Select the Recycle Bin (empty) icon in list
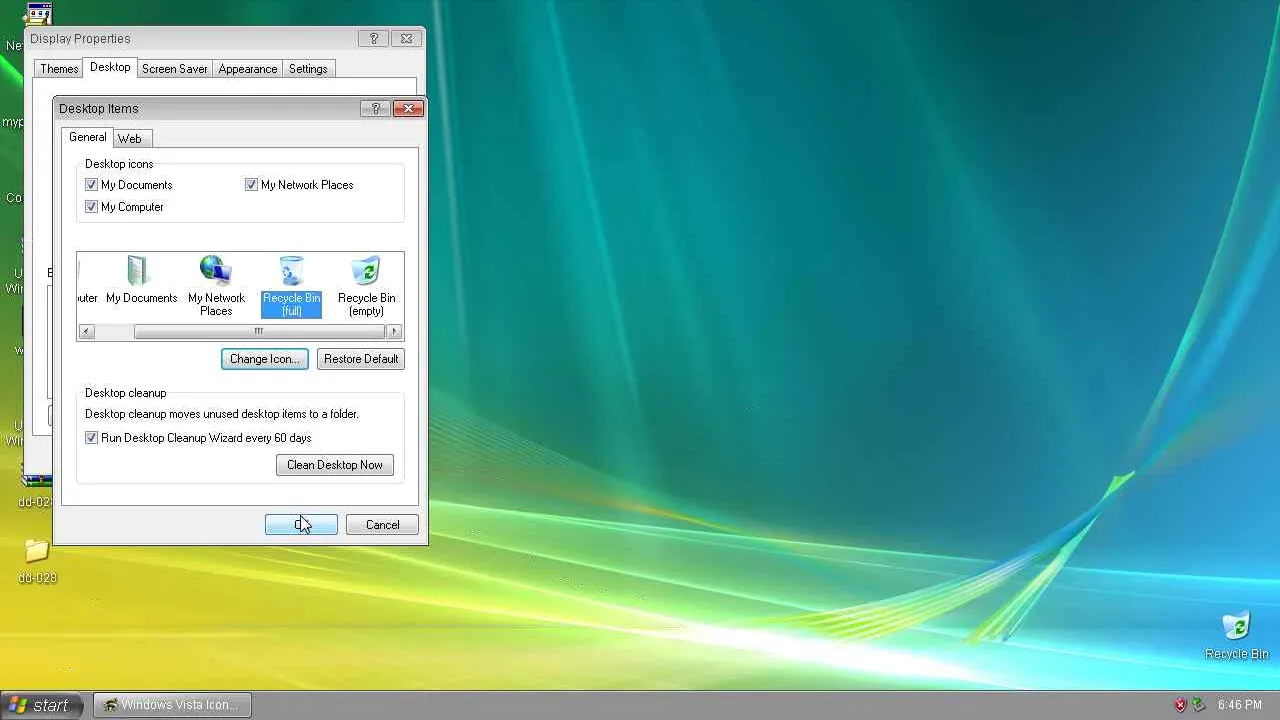 [x=366, y=286]
